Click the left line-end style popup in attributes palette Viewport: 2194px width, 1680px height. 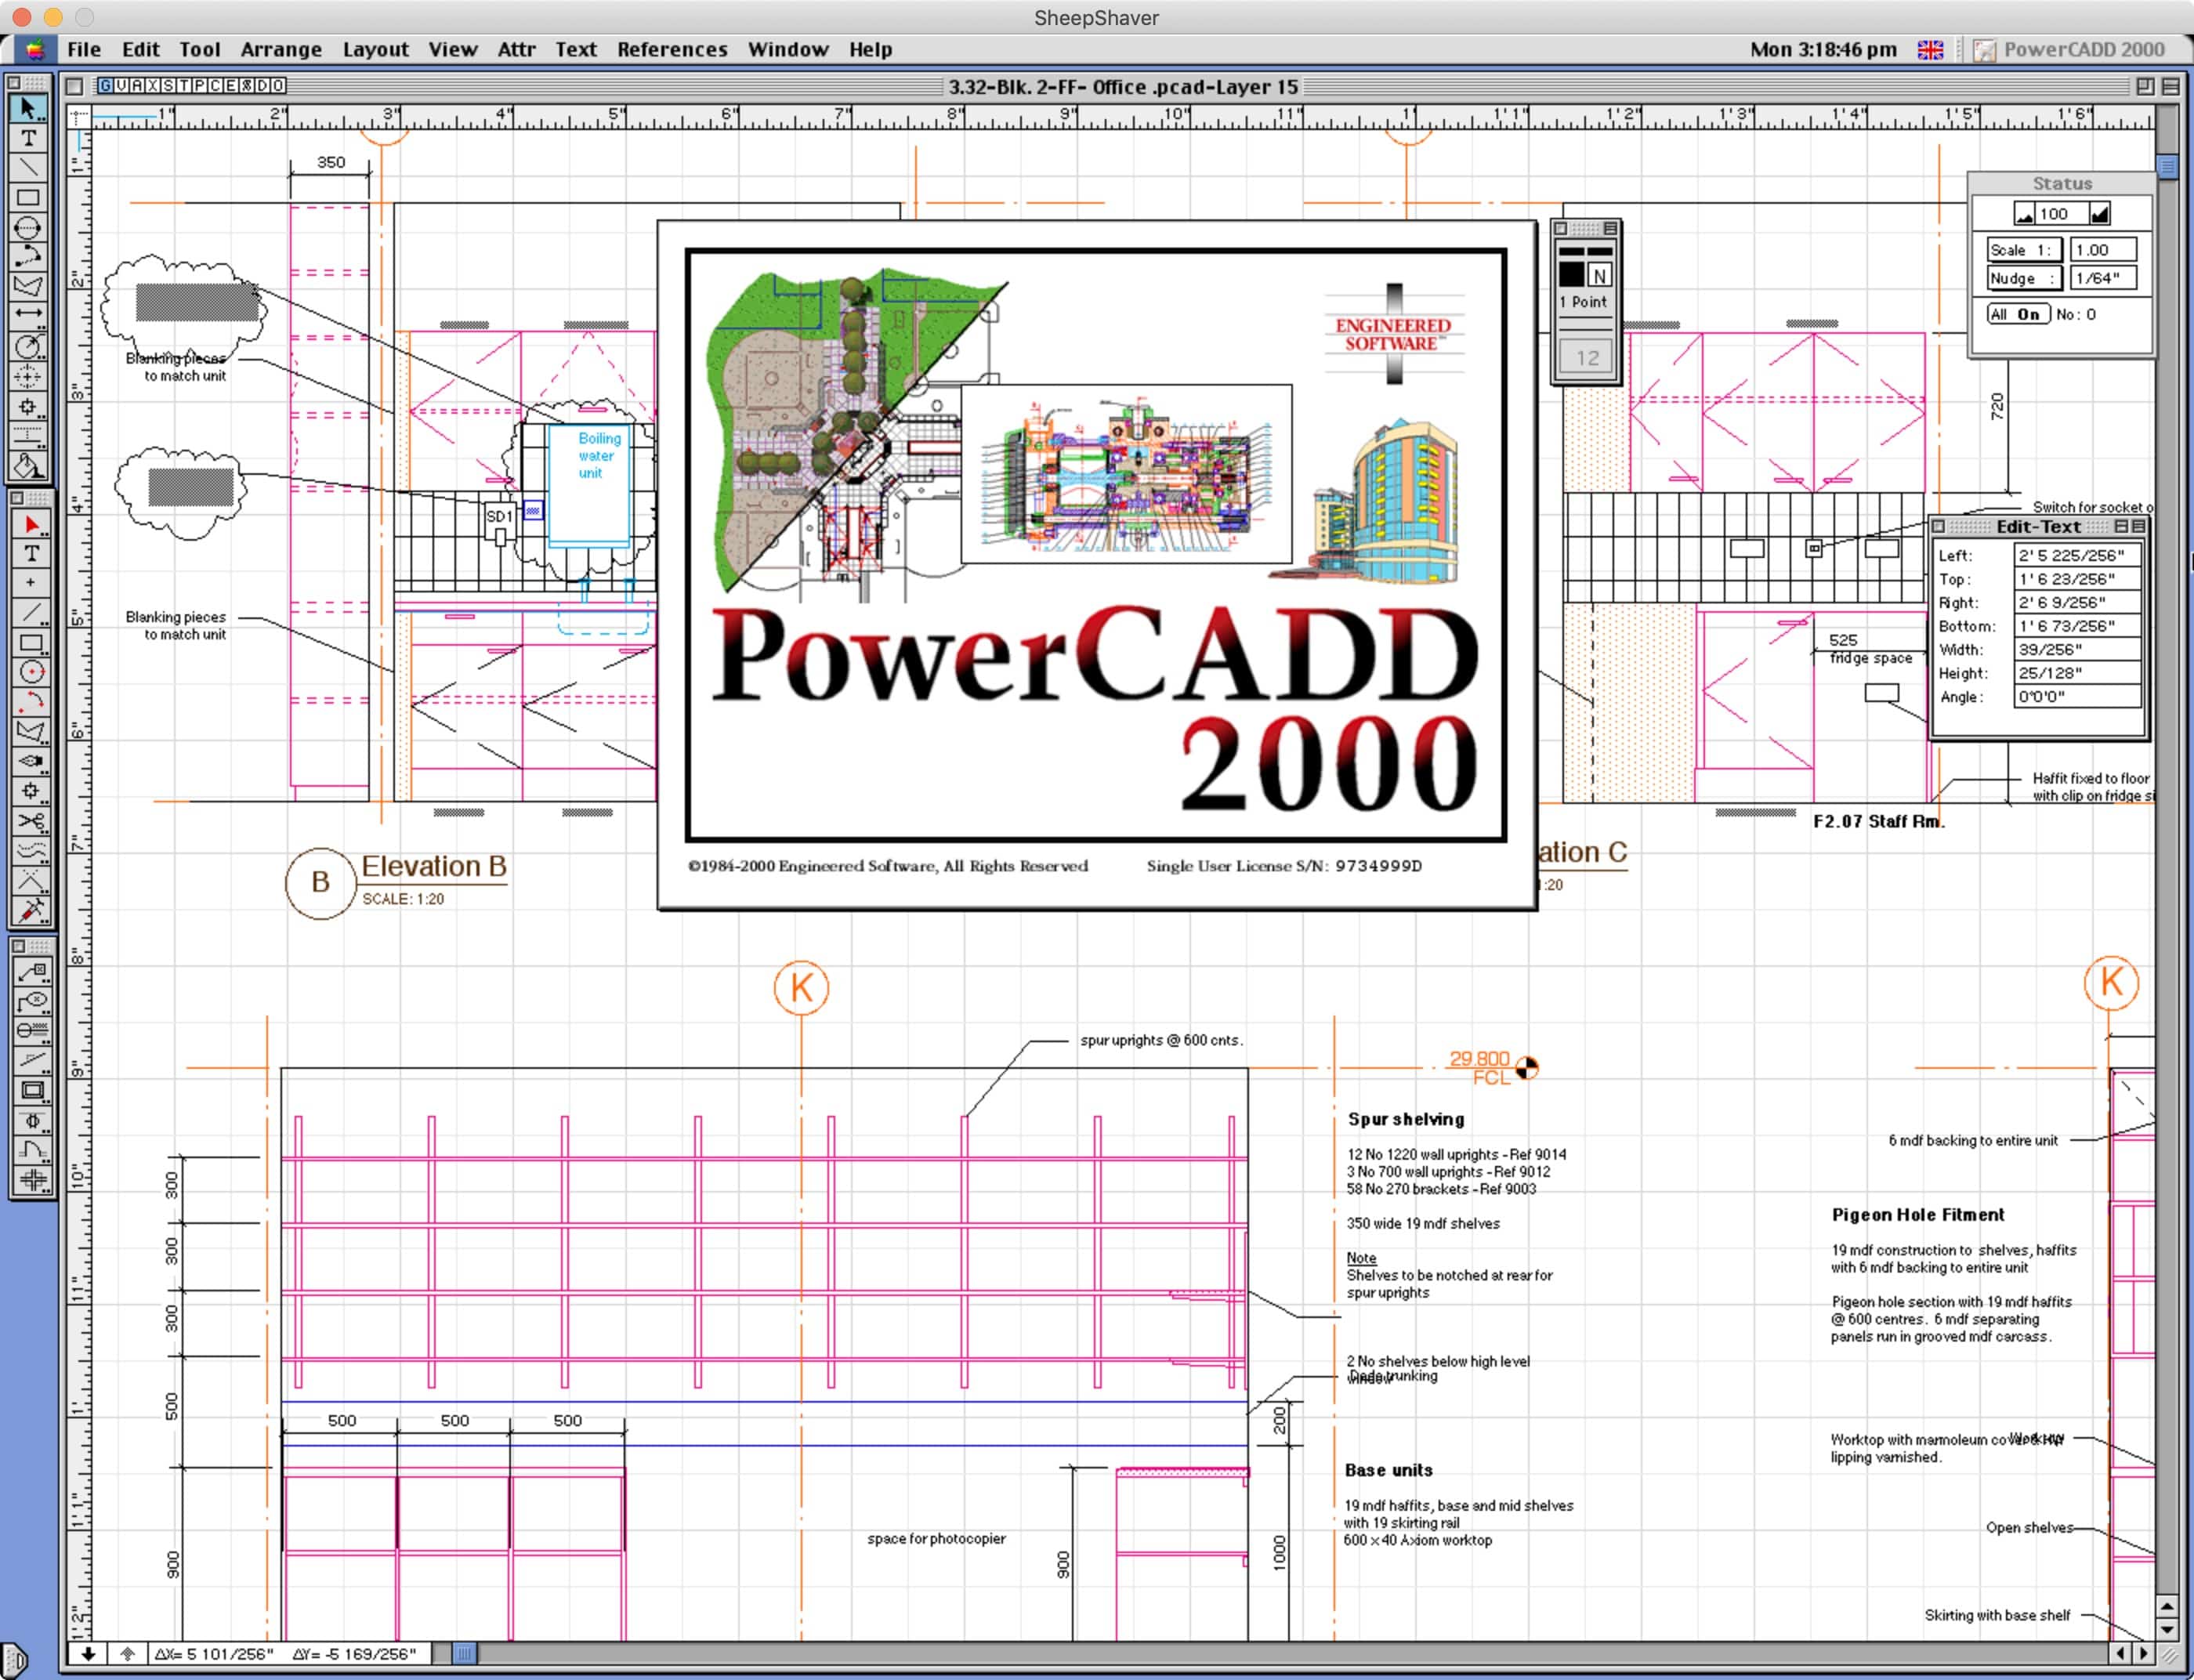(x=1571, y=251)
